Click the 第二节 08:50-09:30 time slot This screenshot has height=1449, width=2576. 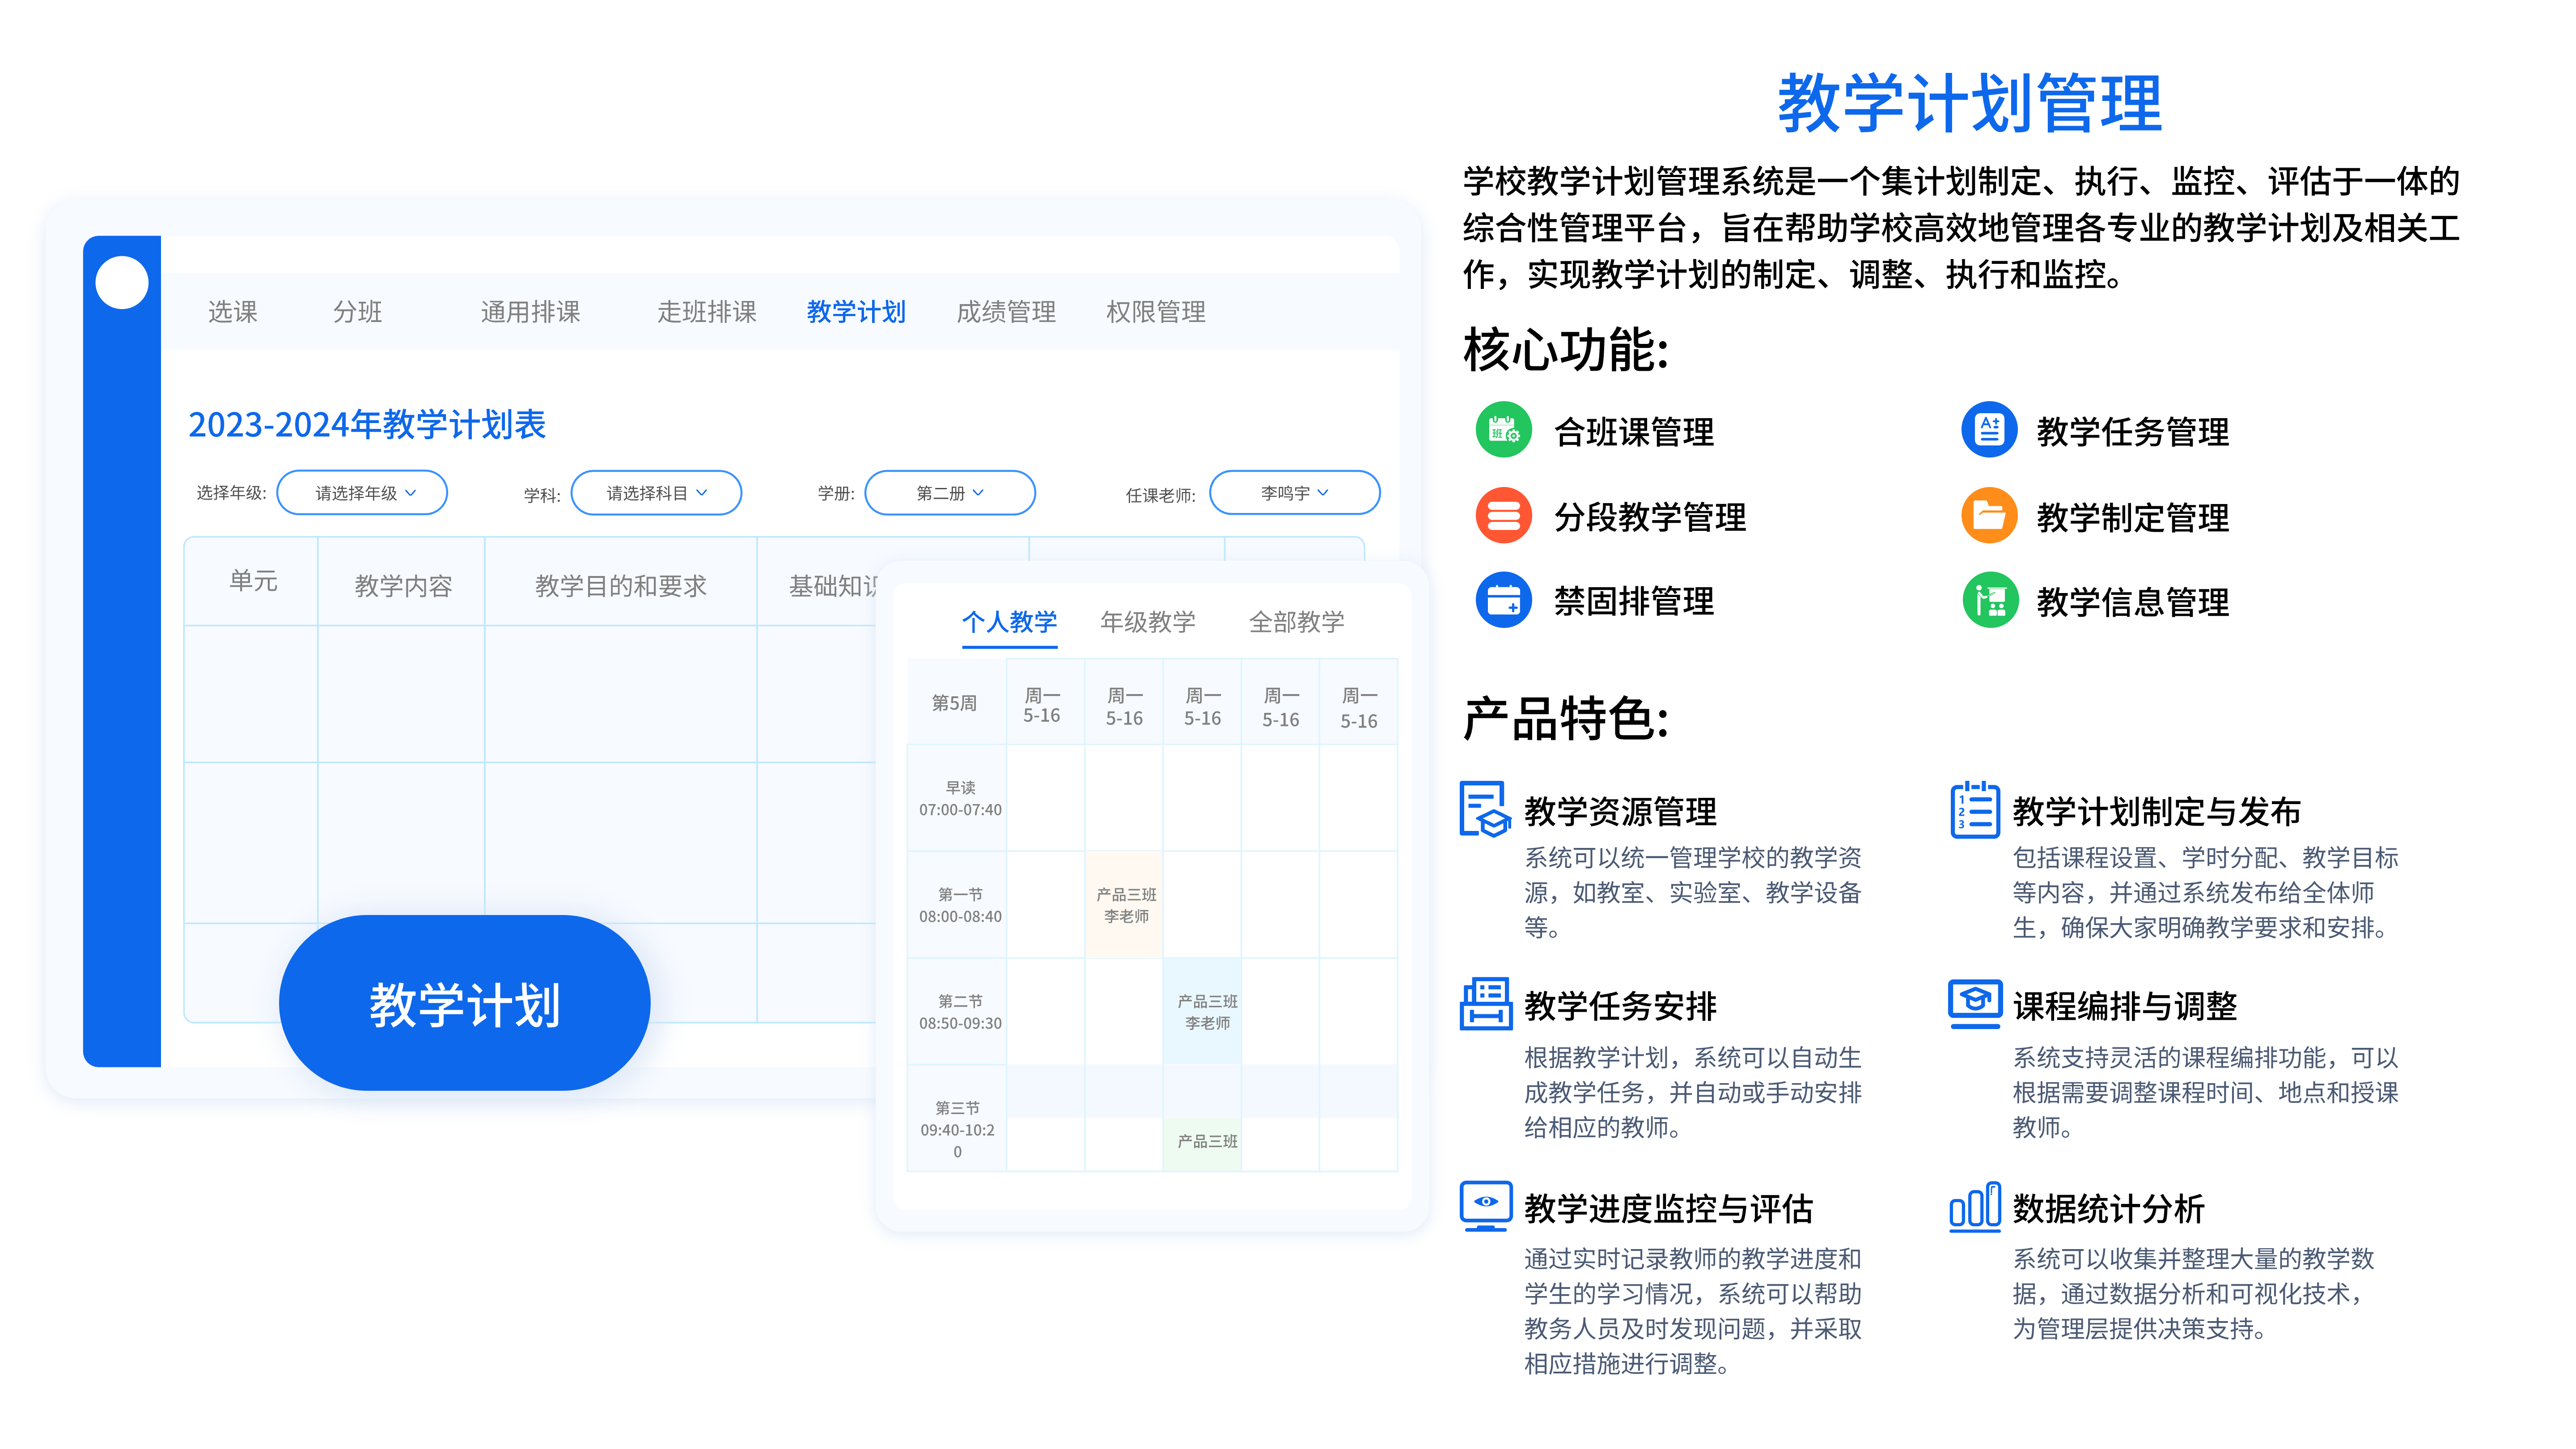[x=958, y=1011]
